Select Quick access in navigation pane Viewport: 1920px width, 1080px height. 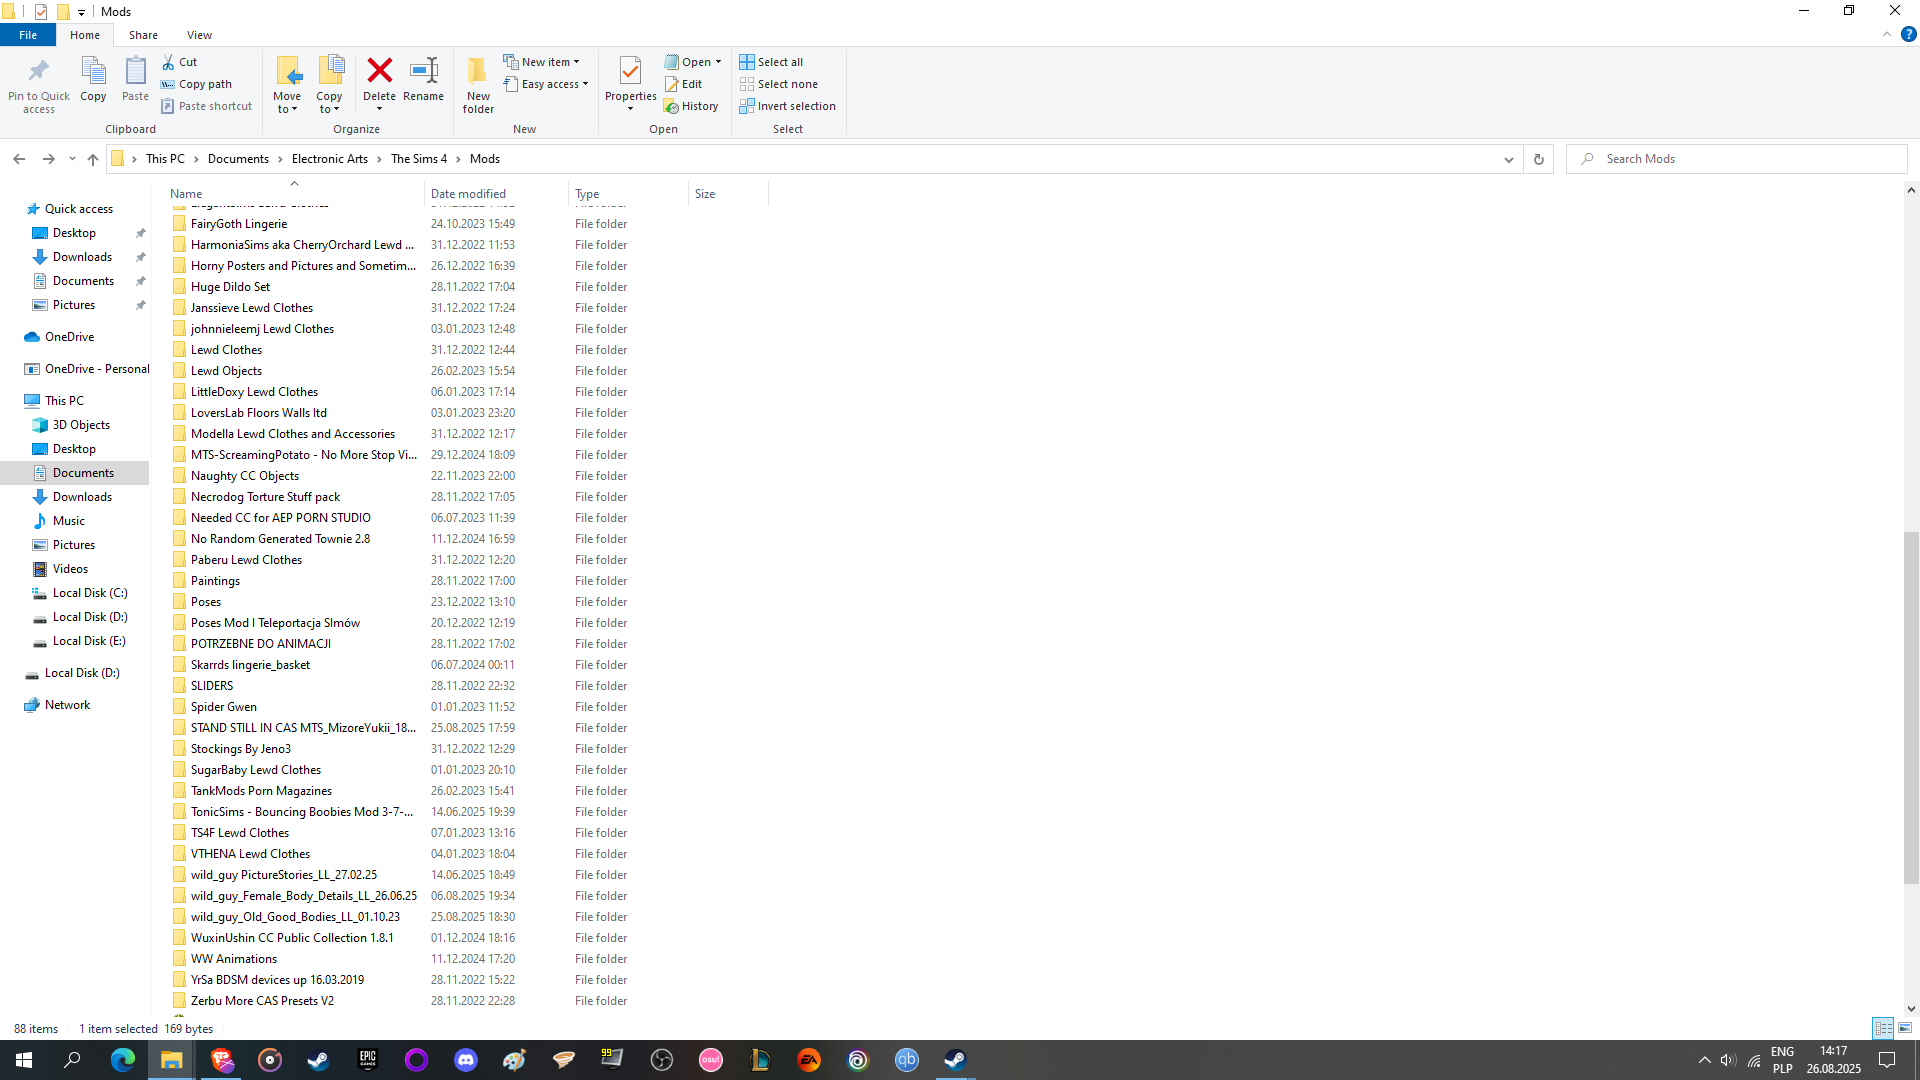(x=79, y=209)
